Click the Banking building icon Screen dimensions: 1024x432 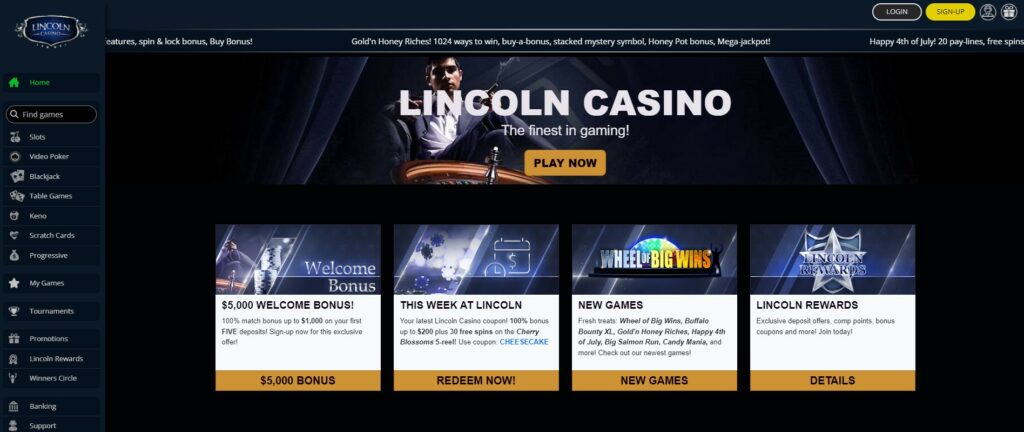tap(14, 407)
